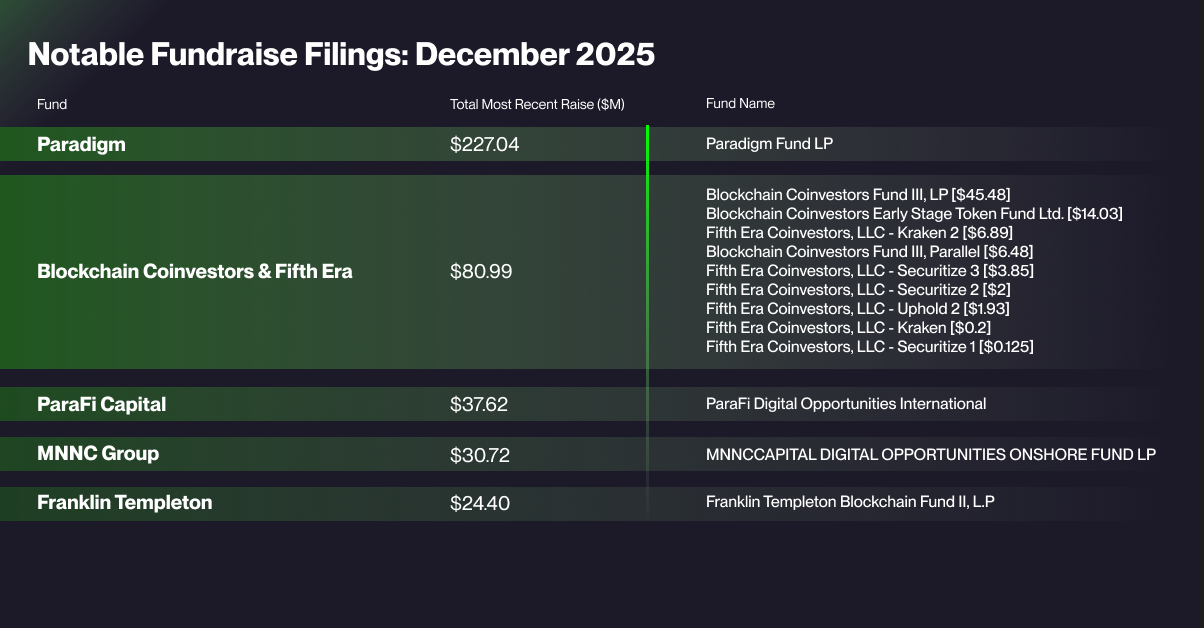The width and height of the screenshot is (1204, 628).
Task: Click 'ParaFi Digital Opportunities International' fund name
Action: coord(846,404)
